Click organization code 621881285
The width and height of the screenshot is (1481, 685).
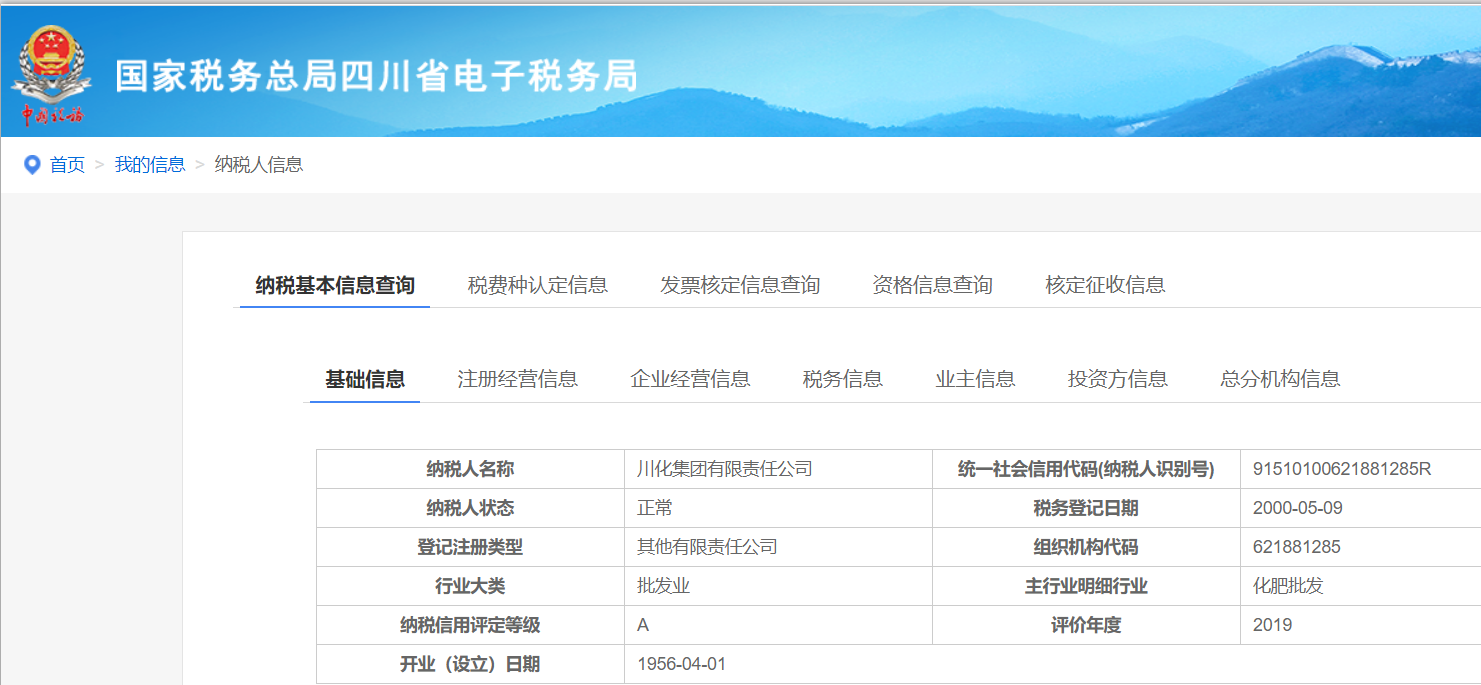(x=1296, y=547)
